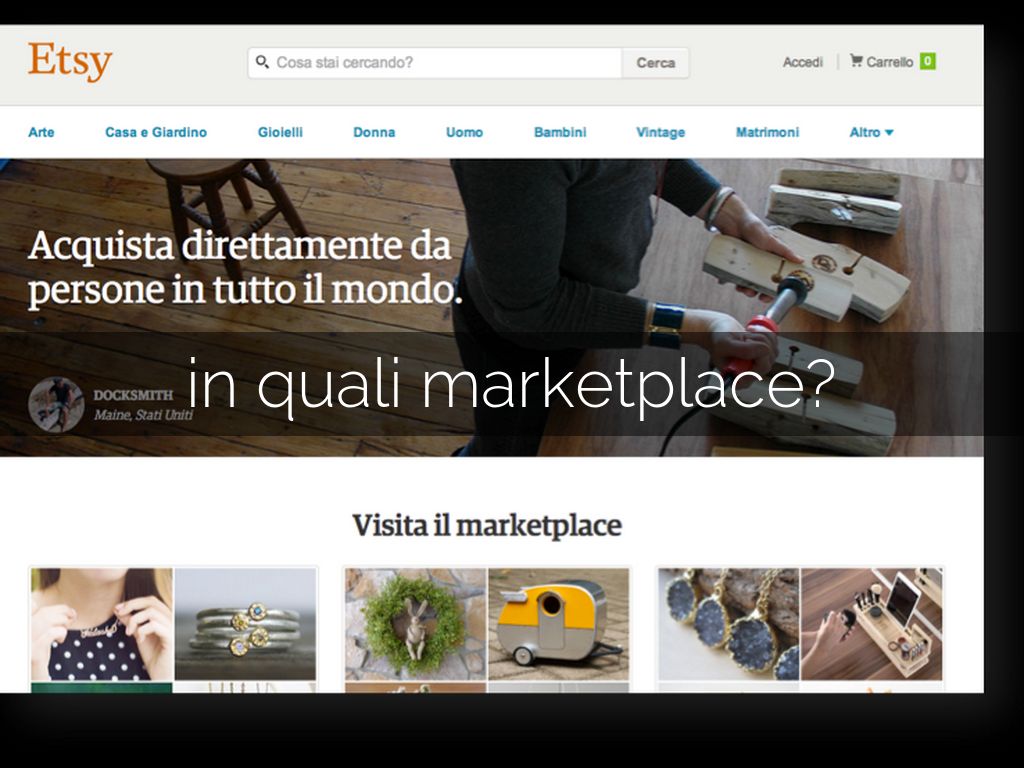
Task: Click the Cerca search button
Action: [656, 63]
